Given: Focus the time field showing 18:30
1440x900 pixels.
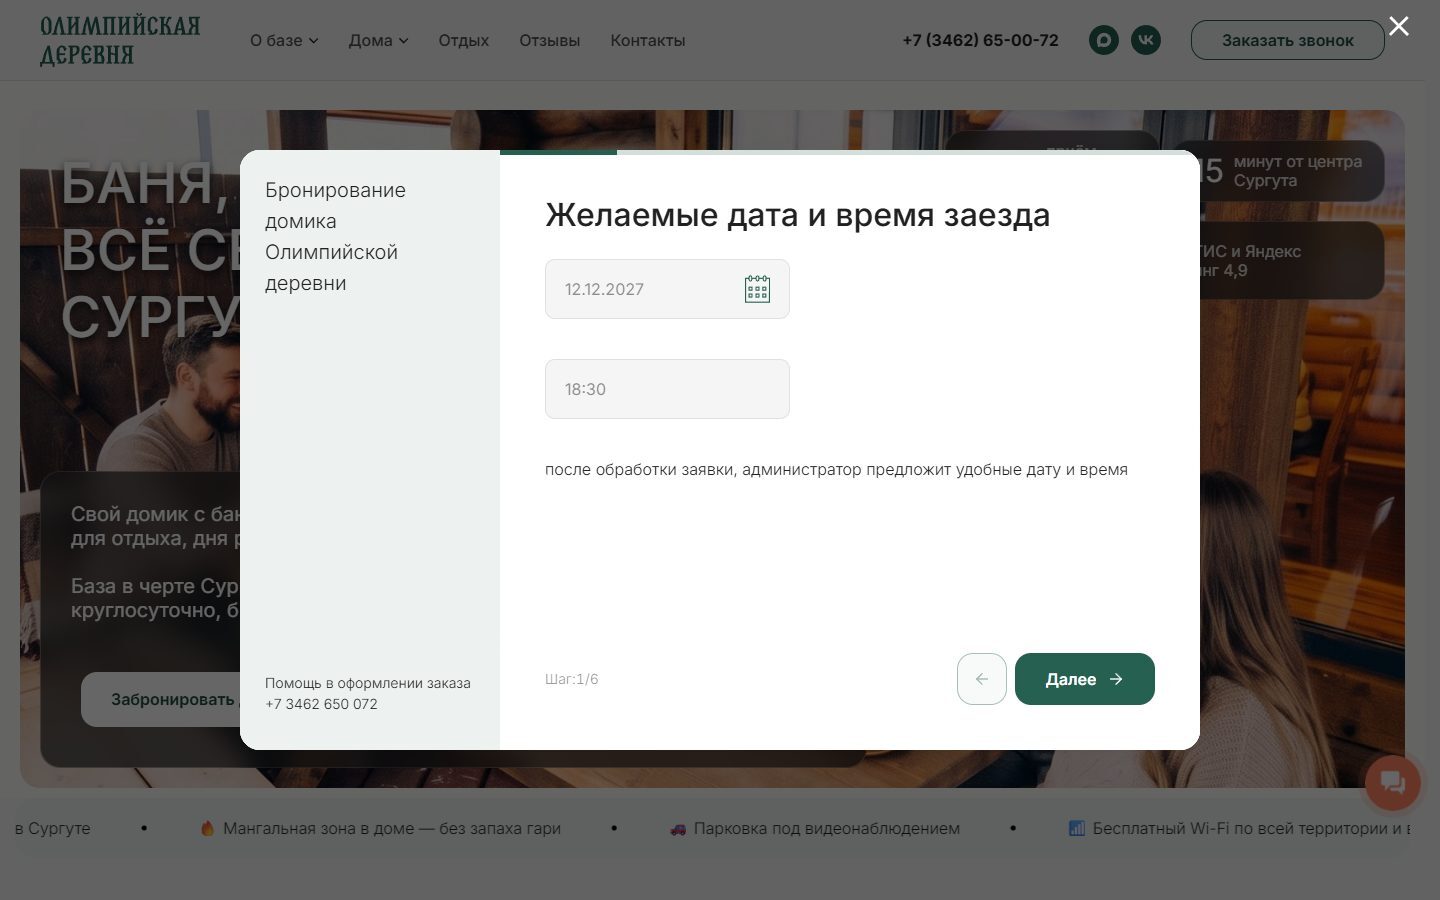Looking at the screenshot, I should [x=667, y=389].
